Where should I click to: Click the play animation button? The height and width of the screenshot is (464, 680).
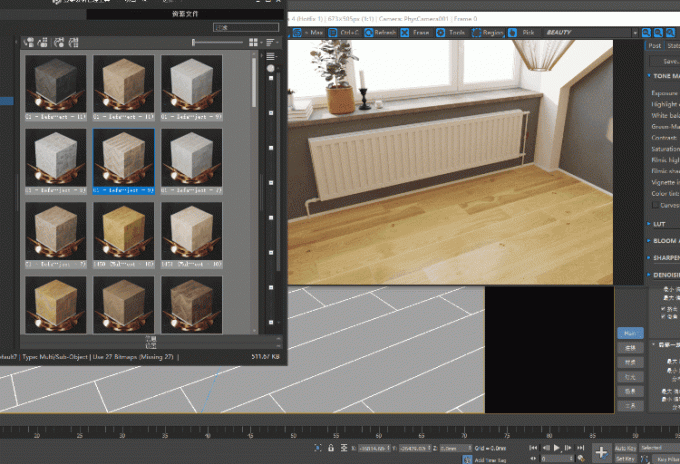click(556, 448)
